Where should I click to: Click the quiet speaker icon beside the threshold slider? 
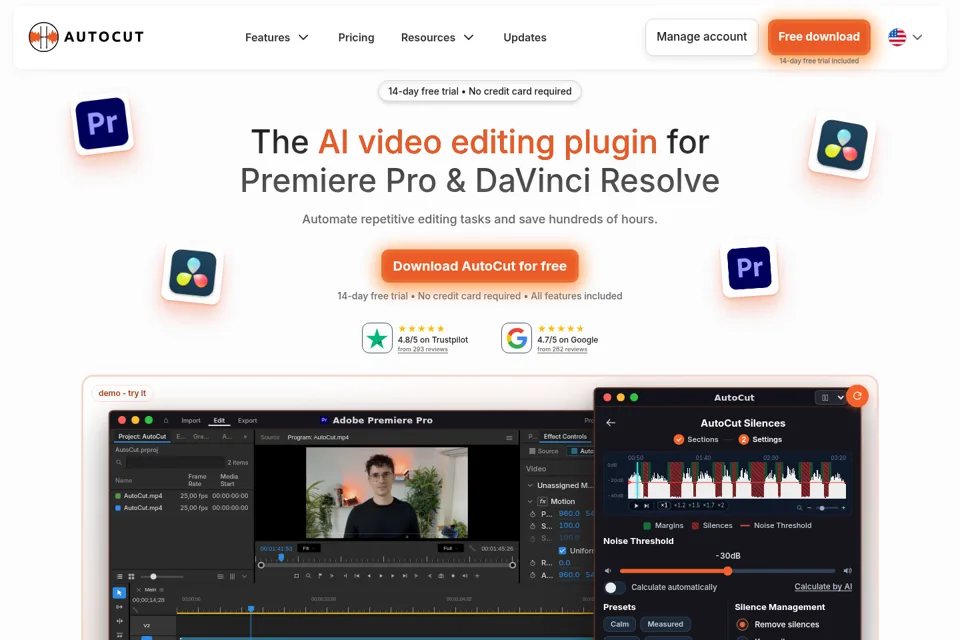[608, 571]
